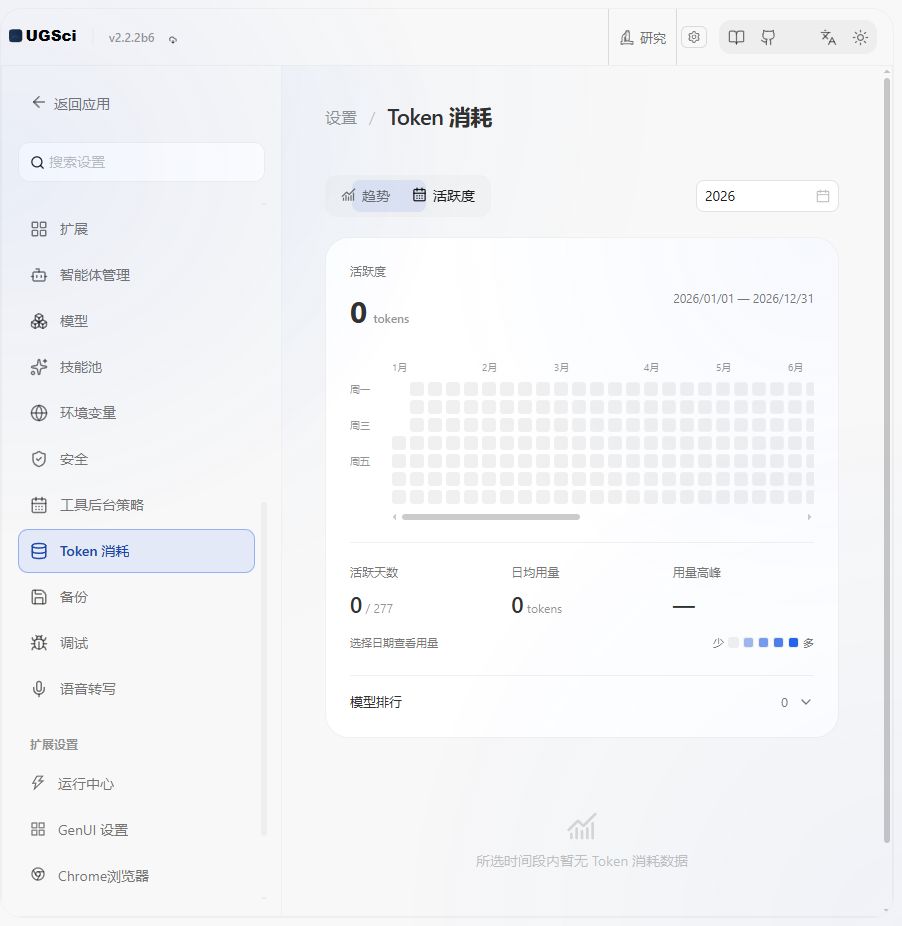Viewport: 902px width, 926px height.
Task: Open the GitHub icon in header
Action: click(x=768, y=38)
